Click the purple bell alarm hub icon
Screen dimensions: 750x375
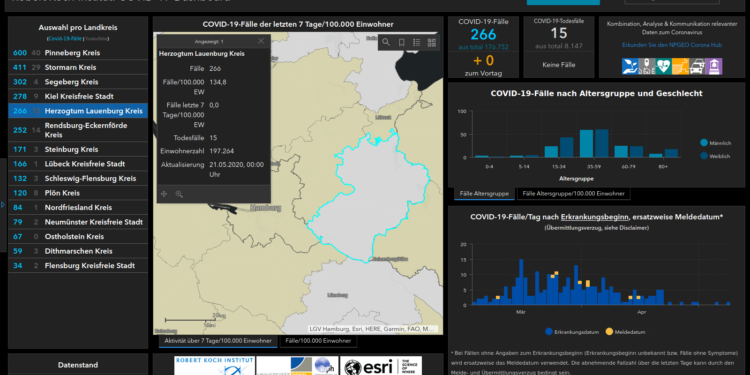(x=714, y=66)
